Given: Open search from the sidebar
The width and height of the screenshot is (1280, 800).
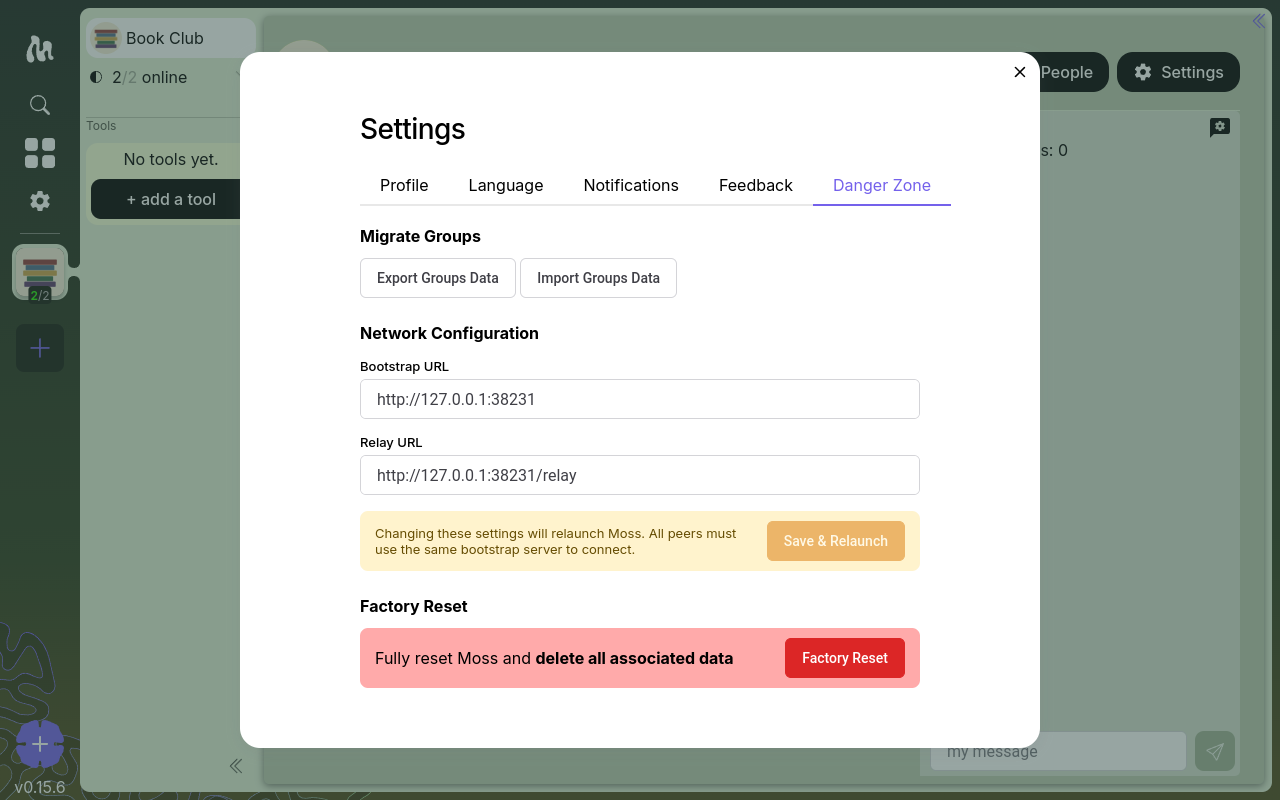Looking at the screenshot, I should click(x=40, y=105).
